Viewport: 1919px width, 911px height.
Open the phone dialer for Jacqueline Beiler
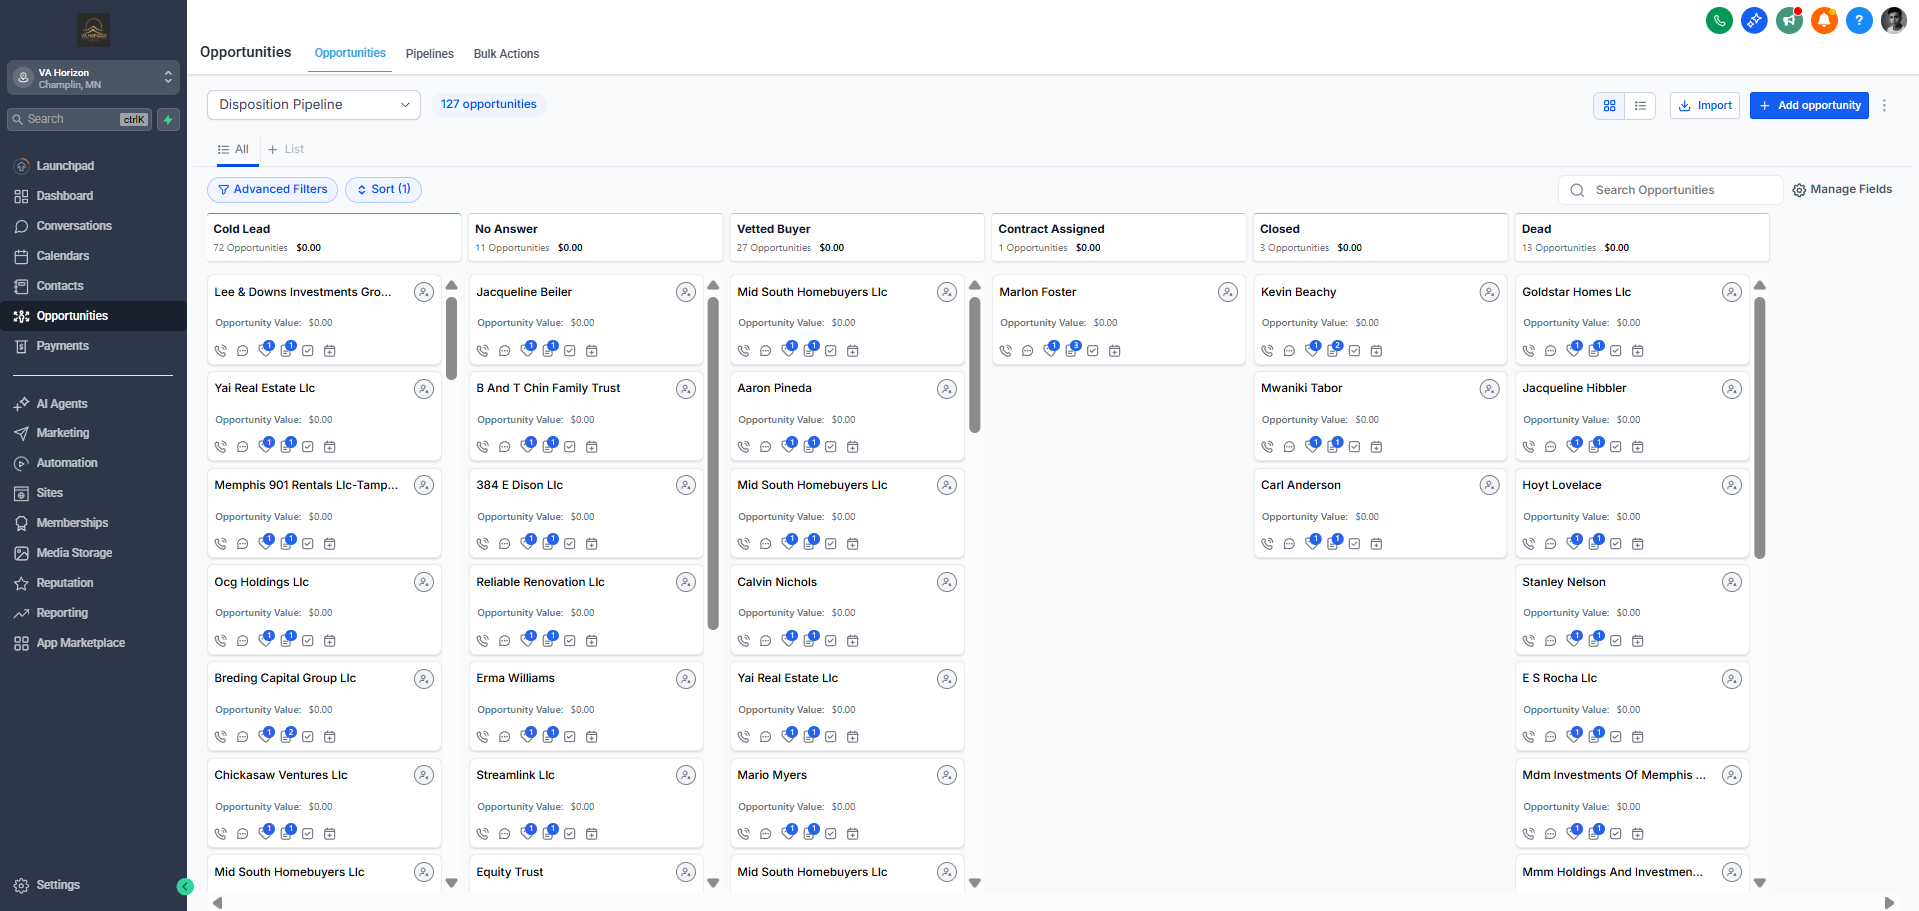483,350
